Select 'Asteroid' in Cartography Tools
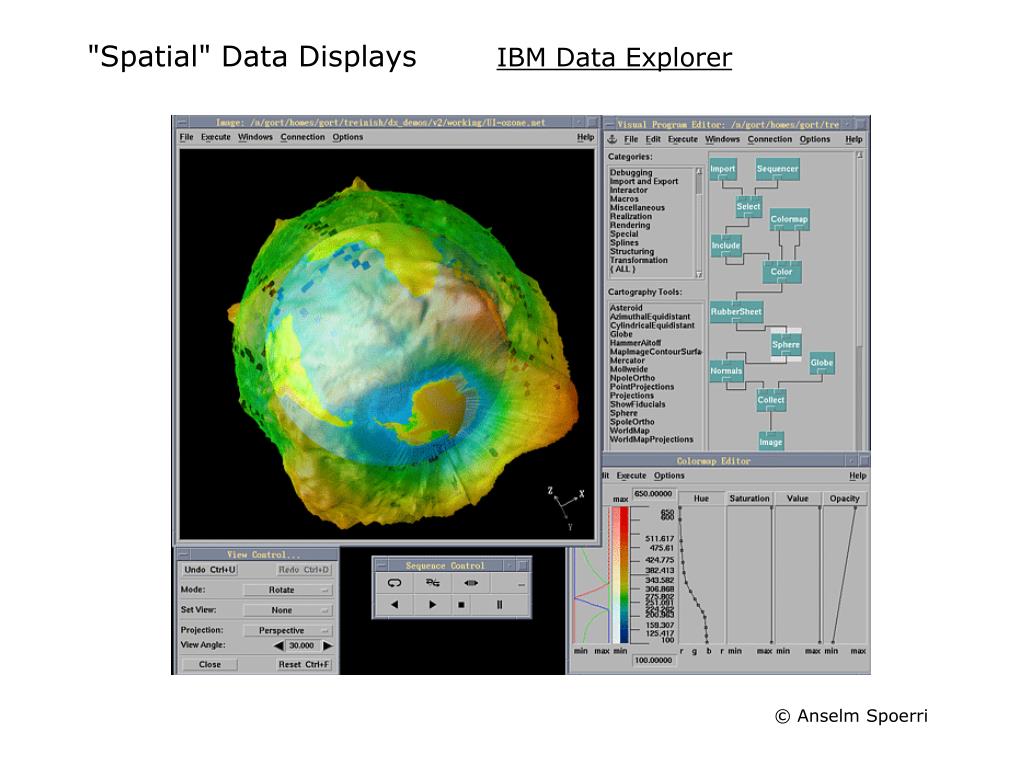1024x768 pixels. [x=626, y=308]
